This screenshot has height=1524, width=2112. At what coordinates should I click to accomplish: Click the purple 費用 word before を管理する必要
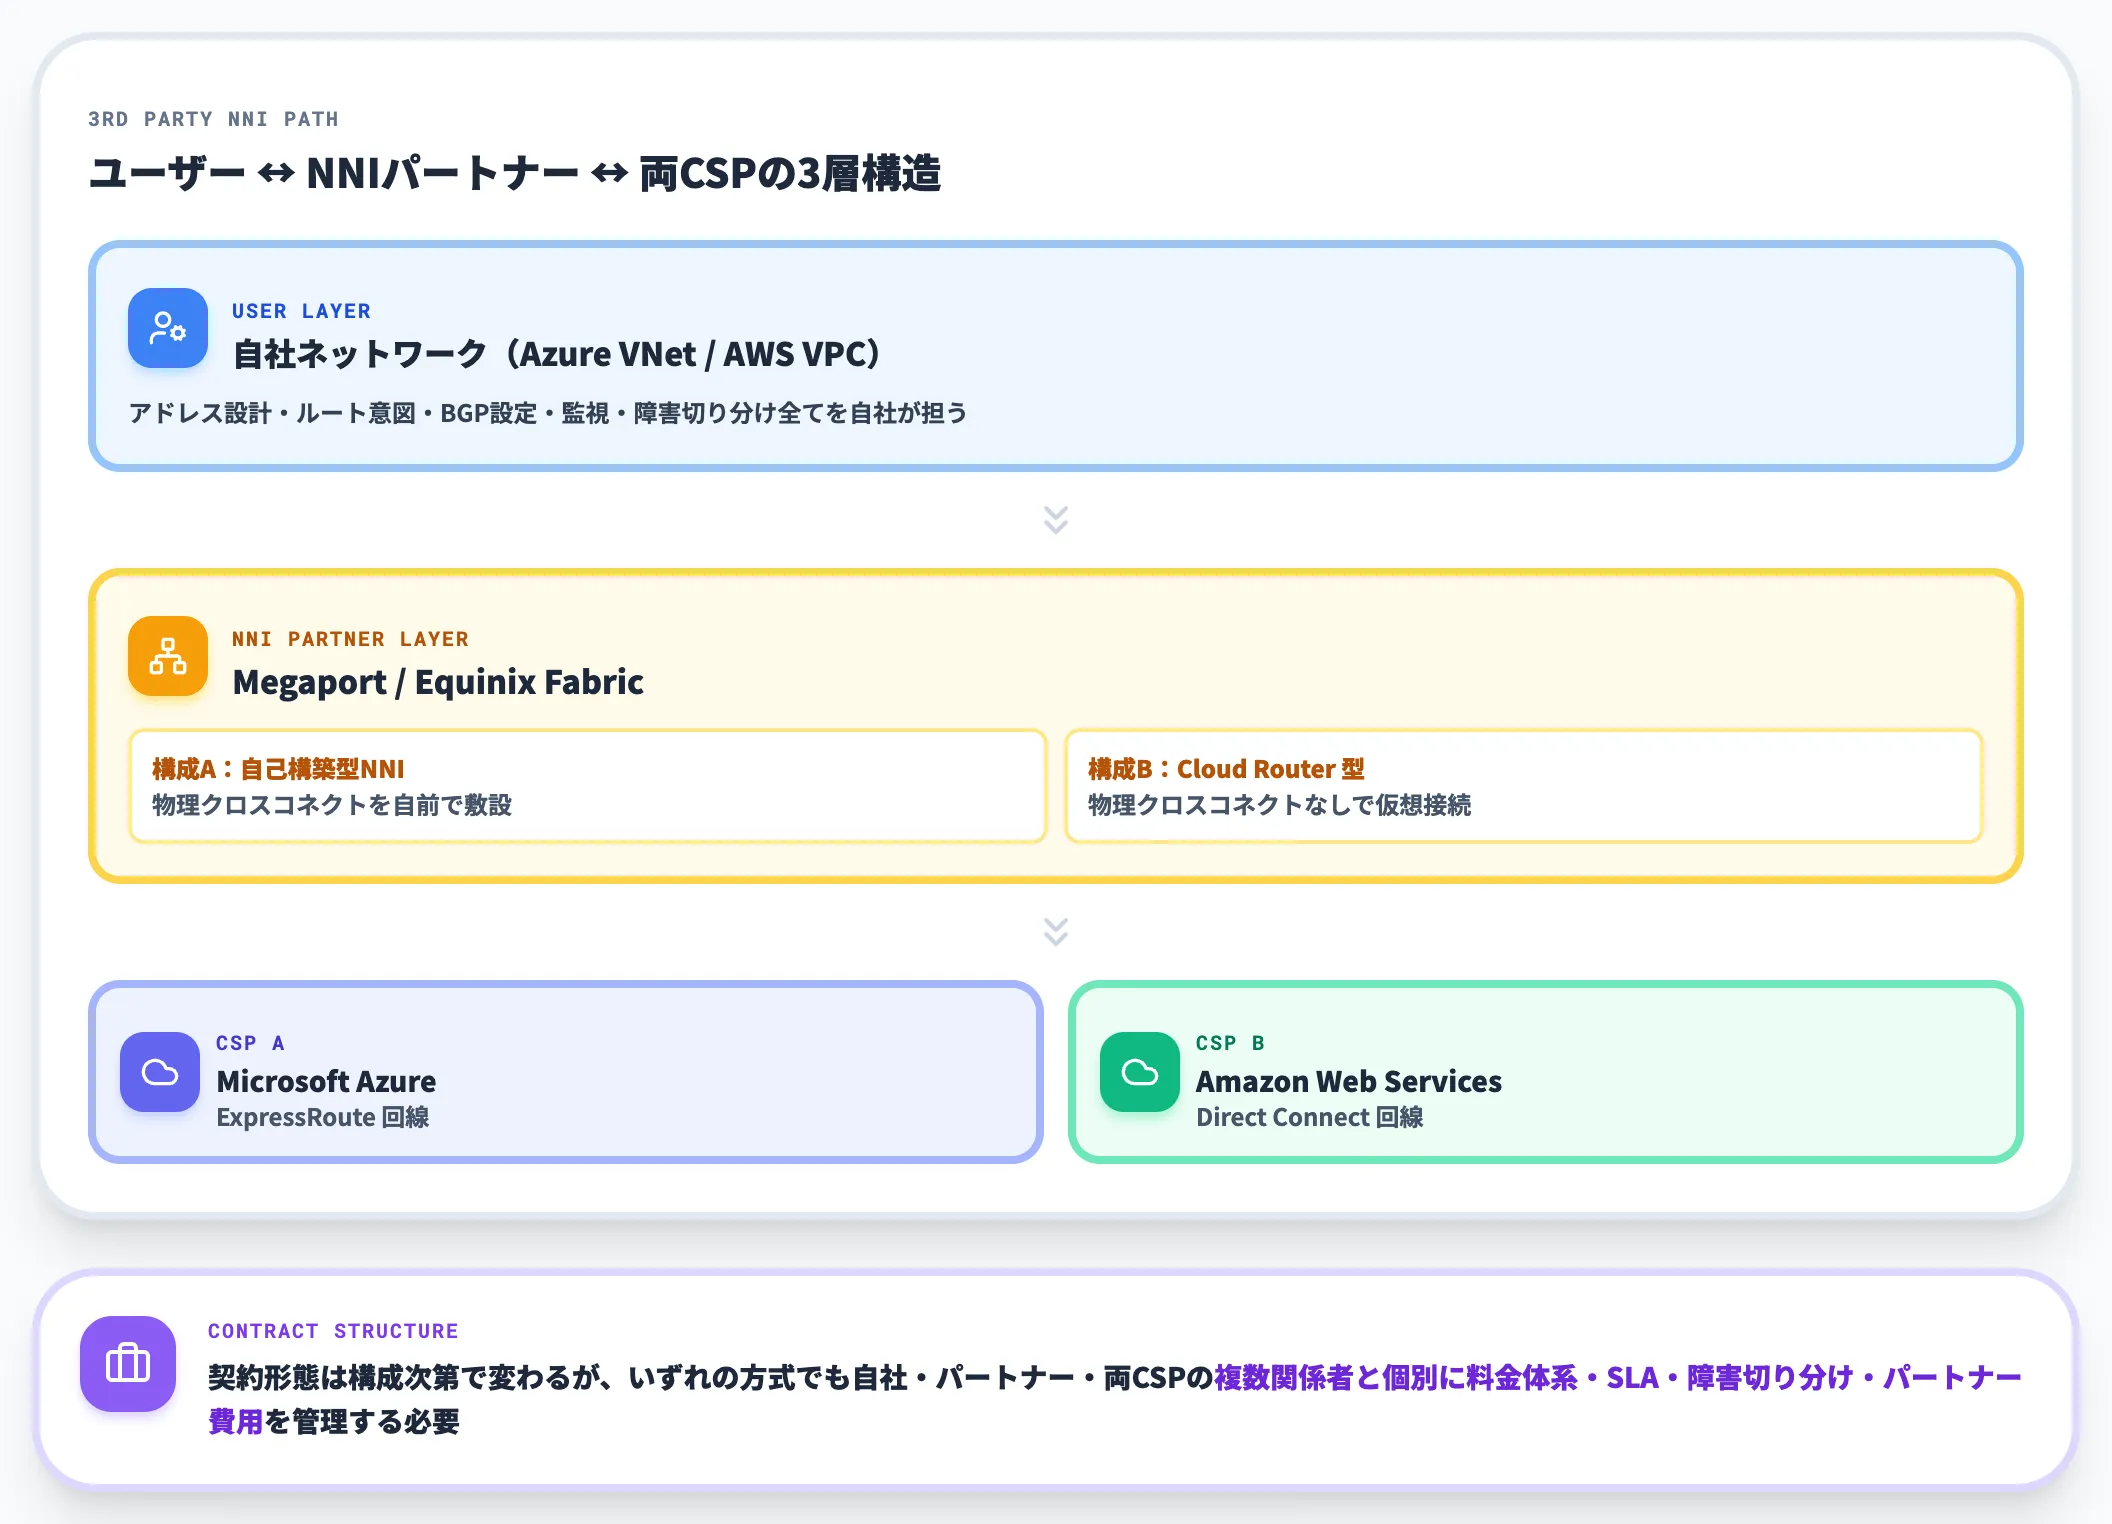coord(236,1422)
